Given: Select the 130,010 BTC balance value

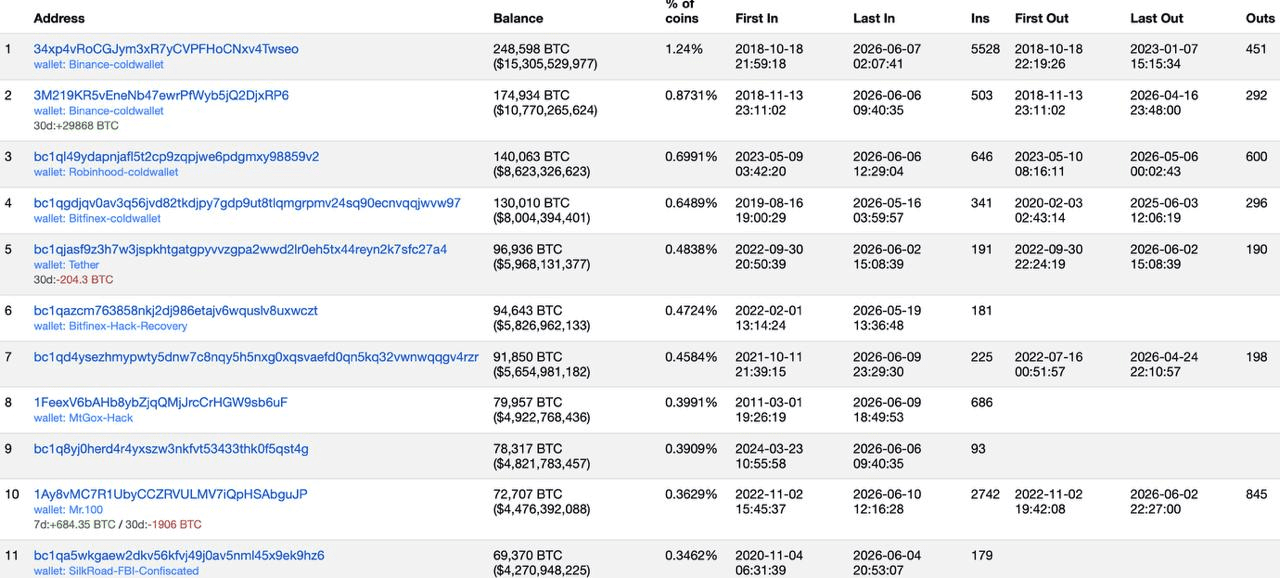Looking at the screenshot, I should point(531,203).
